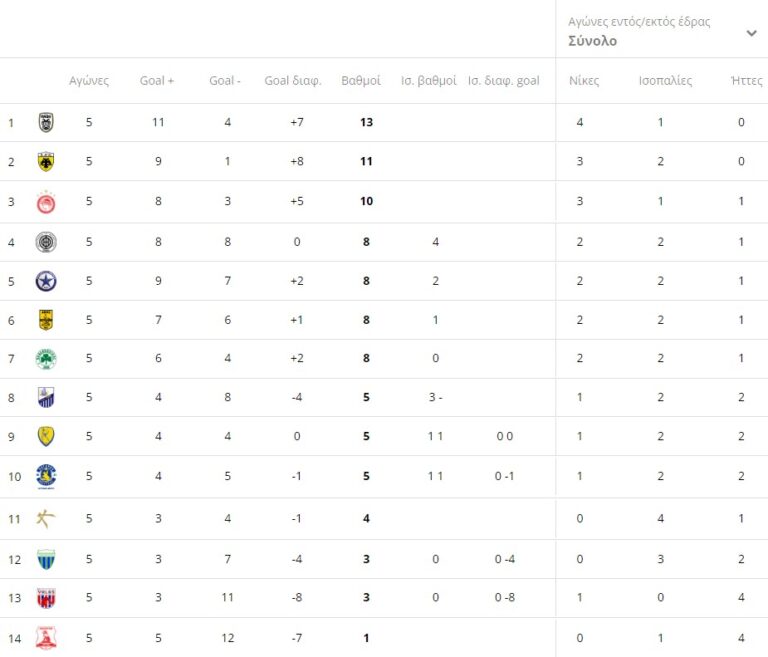Select the Ήττες column header
The height and width of the screenshot is (657, 768).
(747, 81)
